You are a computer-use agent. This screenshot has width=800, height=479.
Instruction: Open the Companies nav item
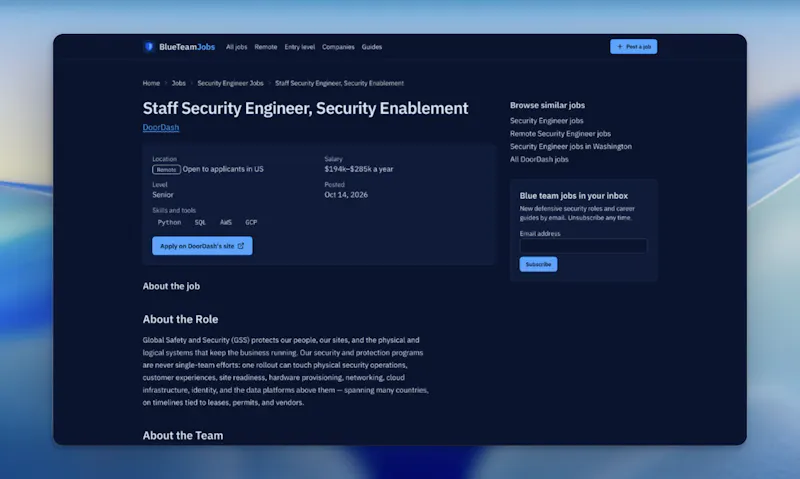click(x=338, y=46)
